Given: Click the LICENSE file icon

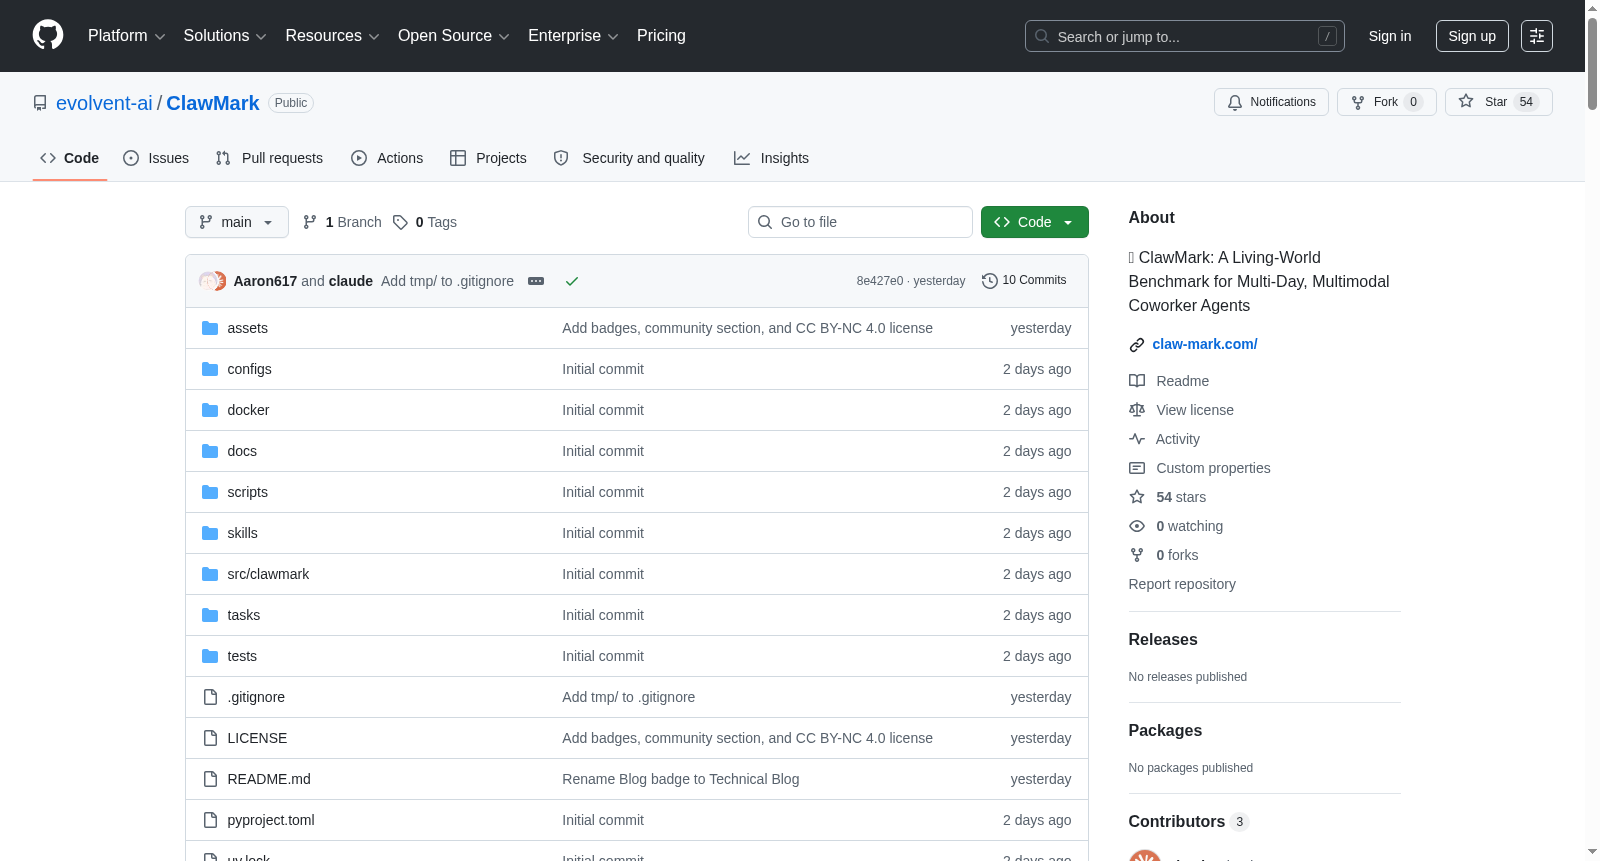Looking at the screenshot, I should coord(210,738).
